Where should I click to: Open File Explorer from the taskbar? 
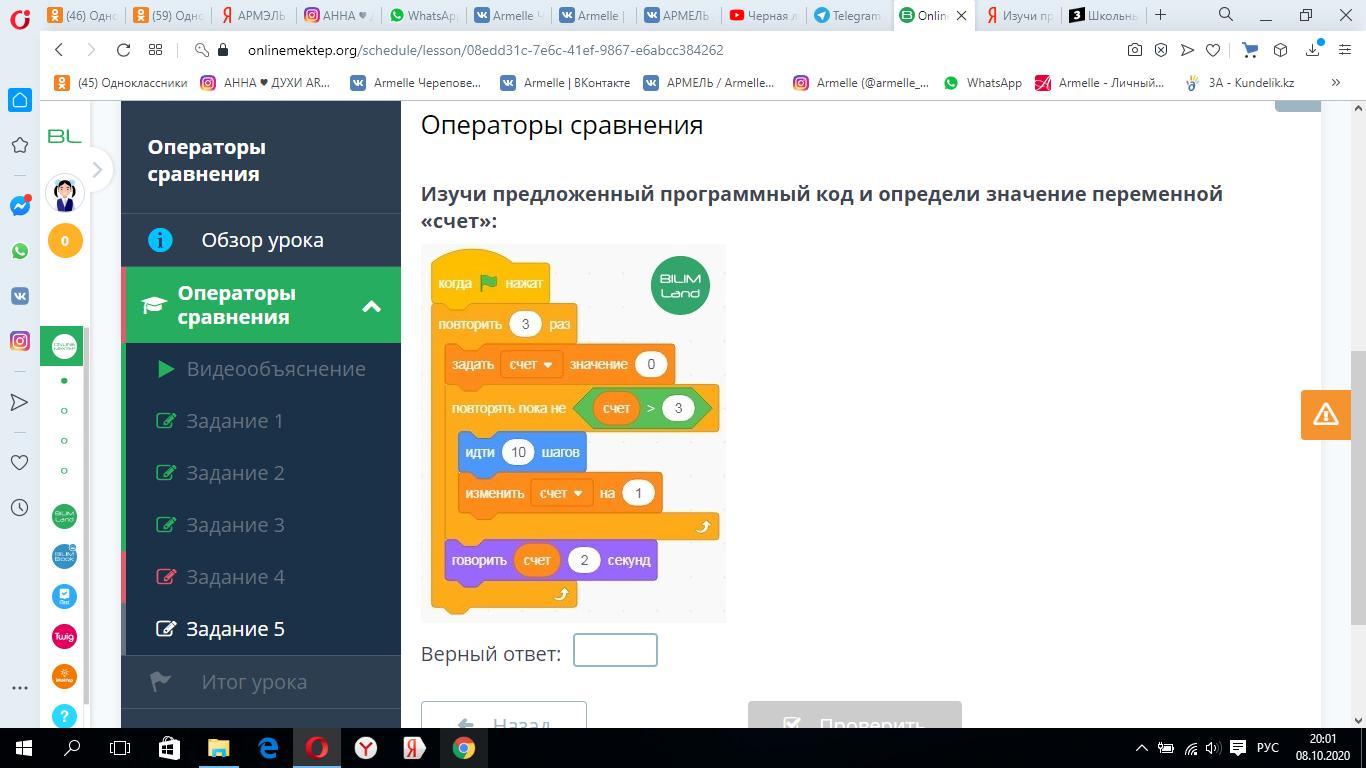218,748
